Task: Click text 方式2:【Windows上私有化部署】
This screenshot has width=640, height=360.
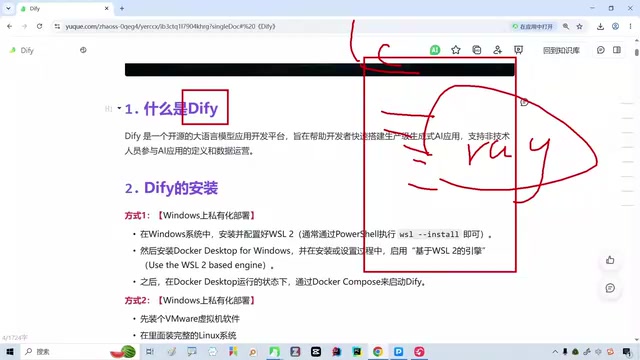Action: (x=190, y=300)
